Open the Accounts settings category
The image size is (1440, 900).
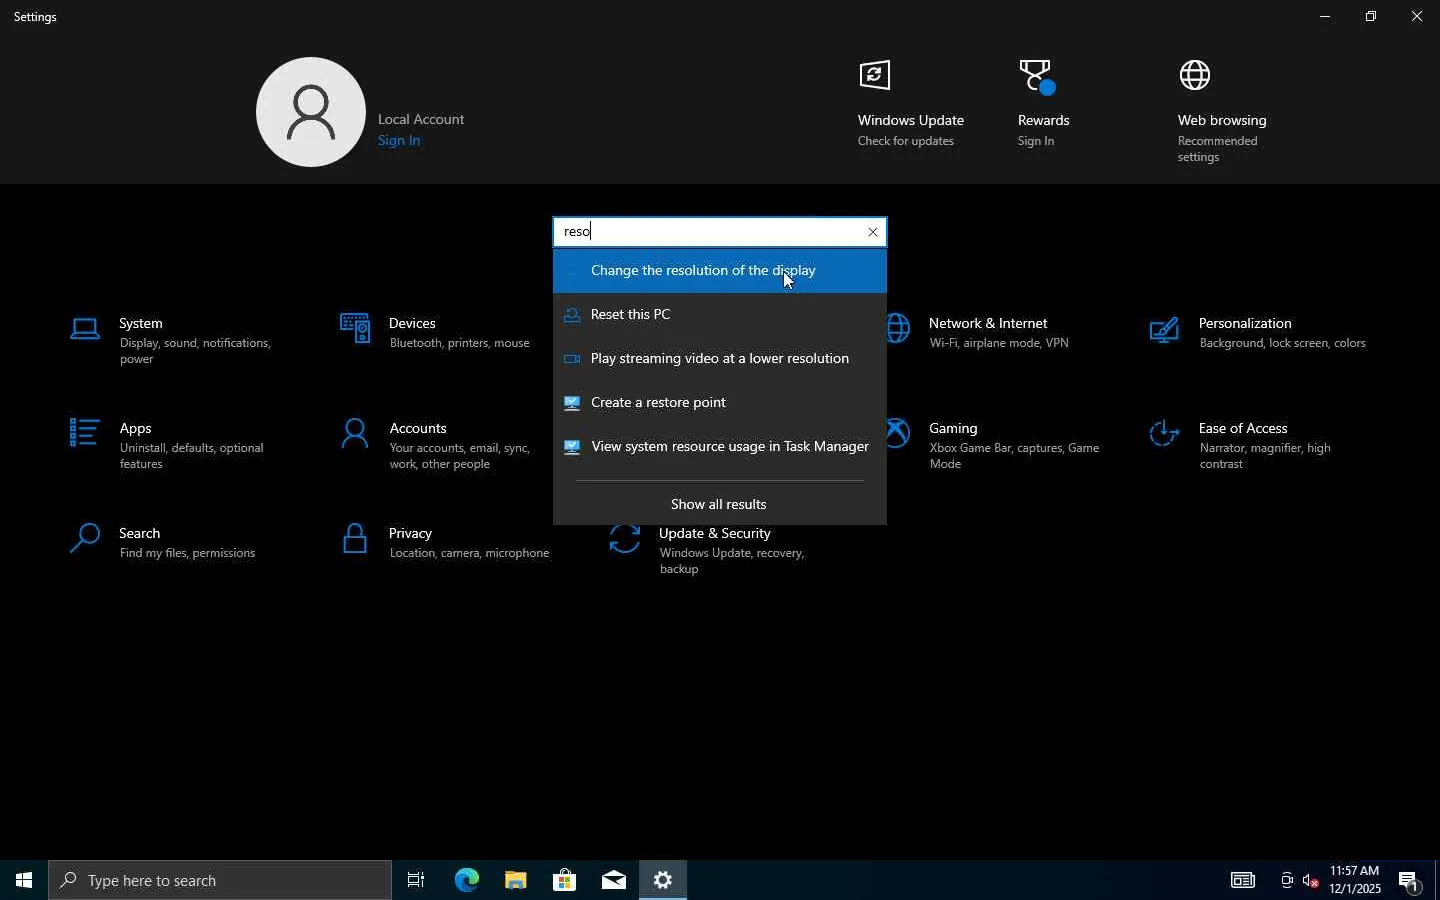(x=418, y=429)
